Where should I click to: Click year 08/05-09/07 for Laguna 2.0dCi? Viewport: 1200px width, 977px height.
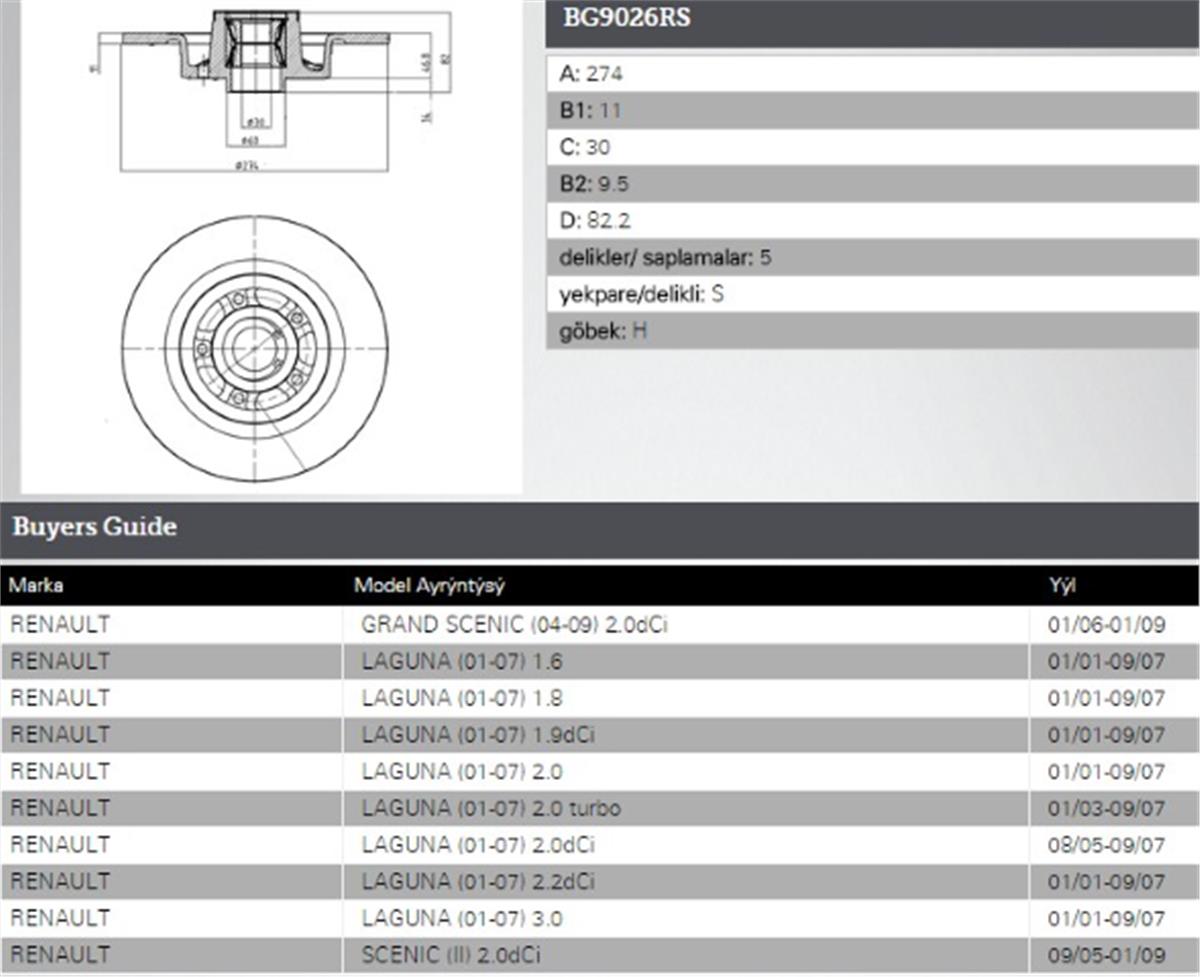(1106, 846)
